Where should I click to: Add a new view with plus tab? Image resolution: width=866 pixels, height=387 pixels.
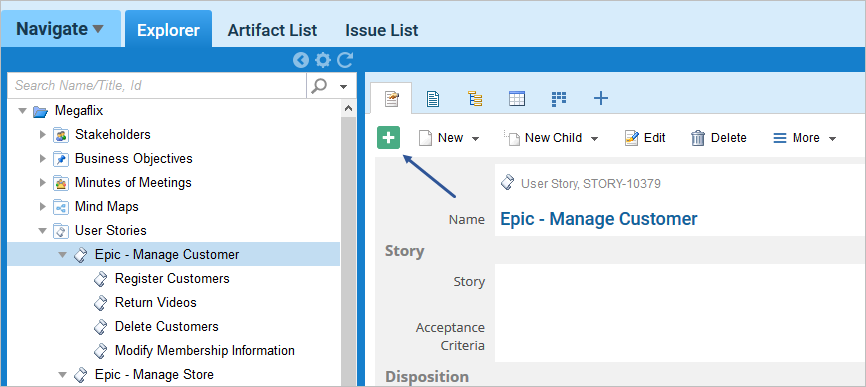(x=600, y=99)
